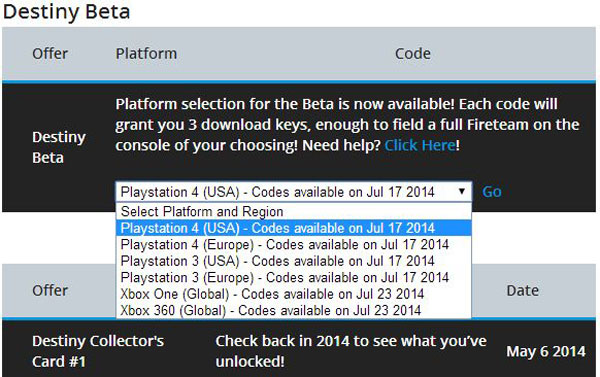This screenshot has width=600, height=377.
Task: Click 'Check back in 2014' message text
Action: (351, 351)
